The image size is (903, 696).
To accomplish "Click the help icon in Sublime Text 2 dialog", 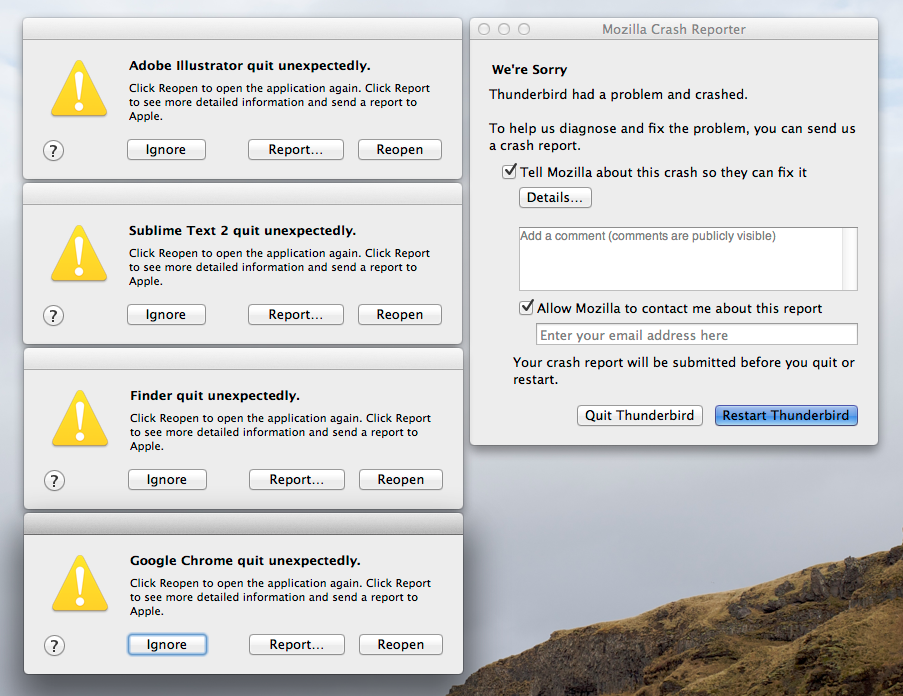I will [x=54, y=315].
